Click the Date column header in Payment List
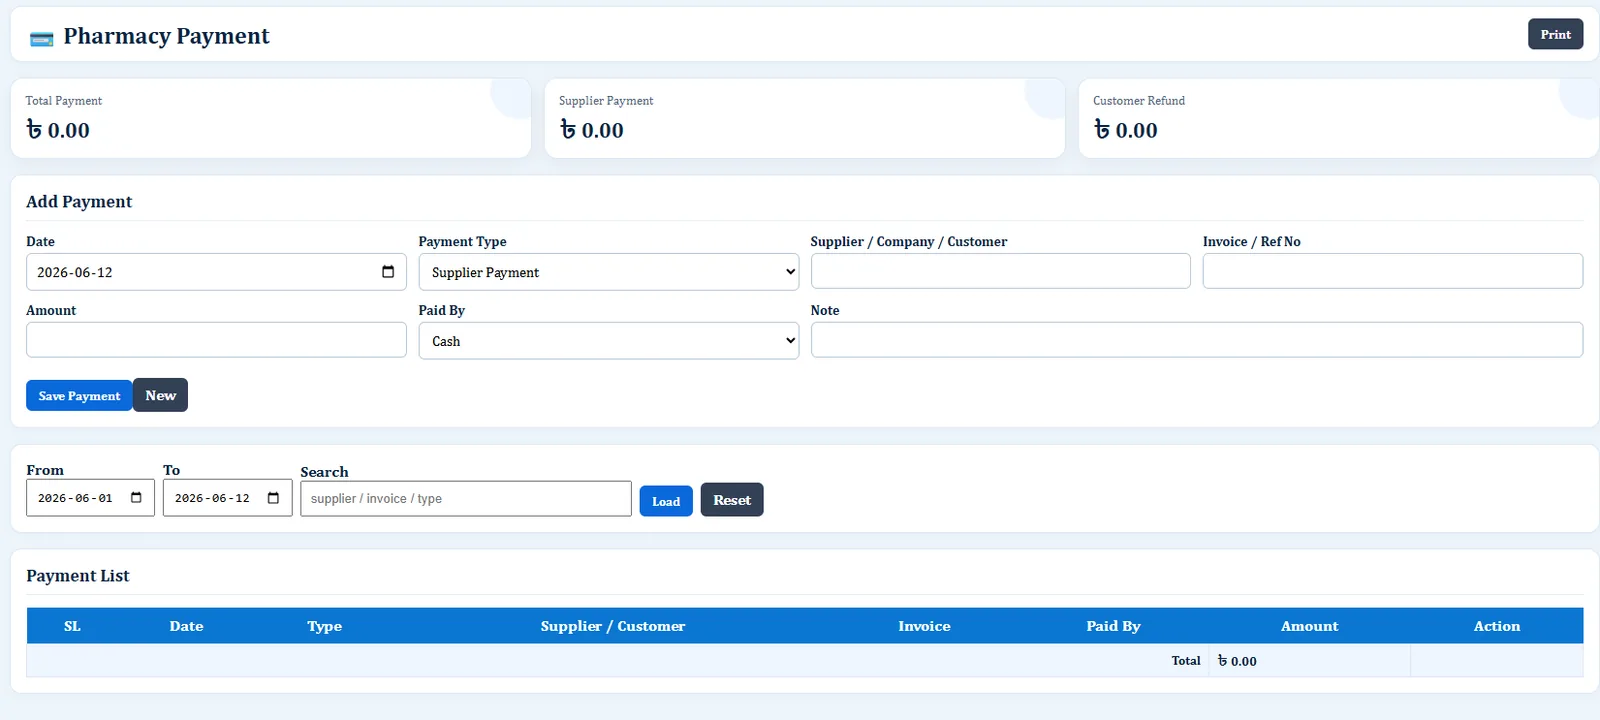Image resolution: width=1600 pixels, height=720 pixels. 186,626
